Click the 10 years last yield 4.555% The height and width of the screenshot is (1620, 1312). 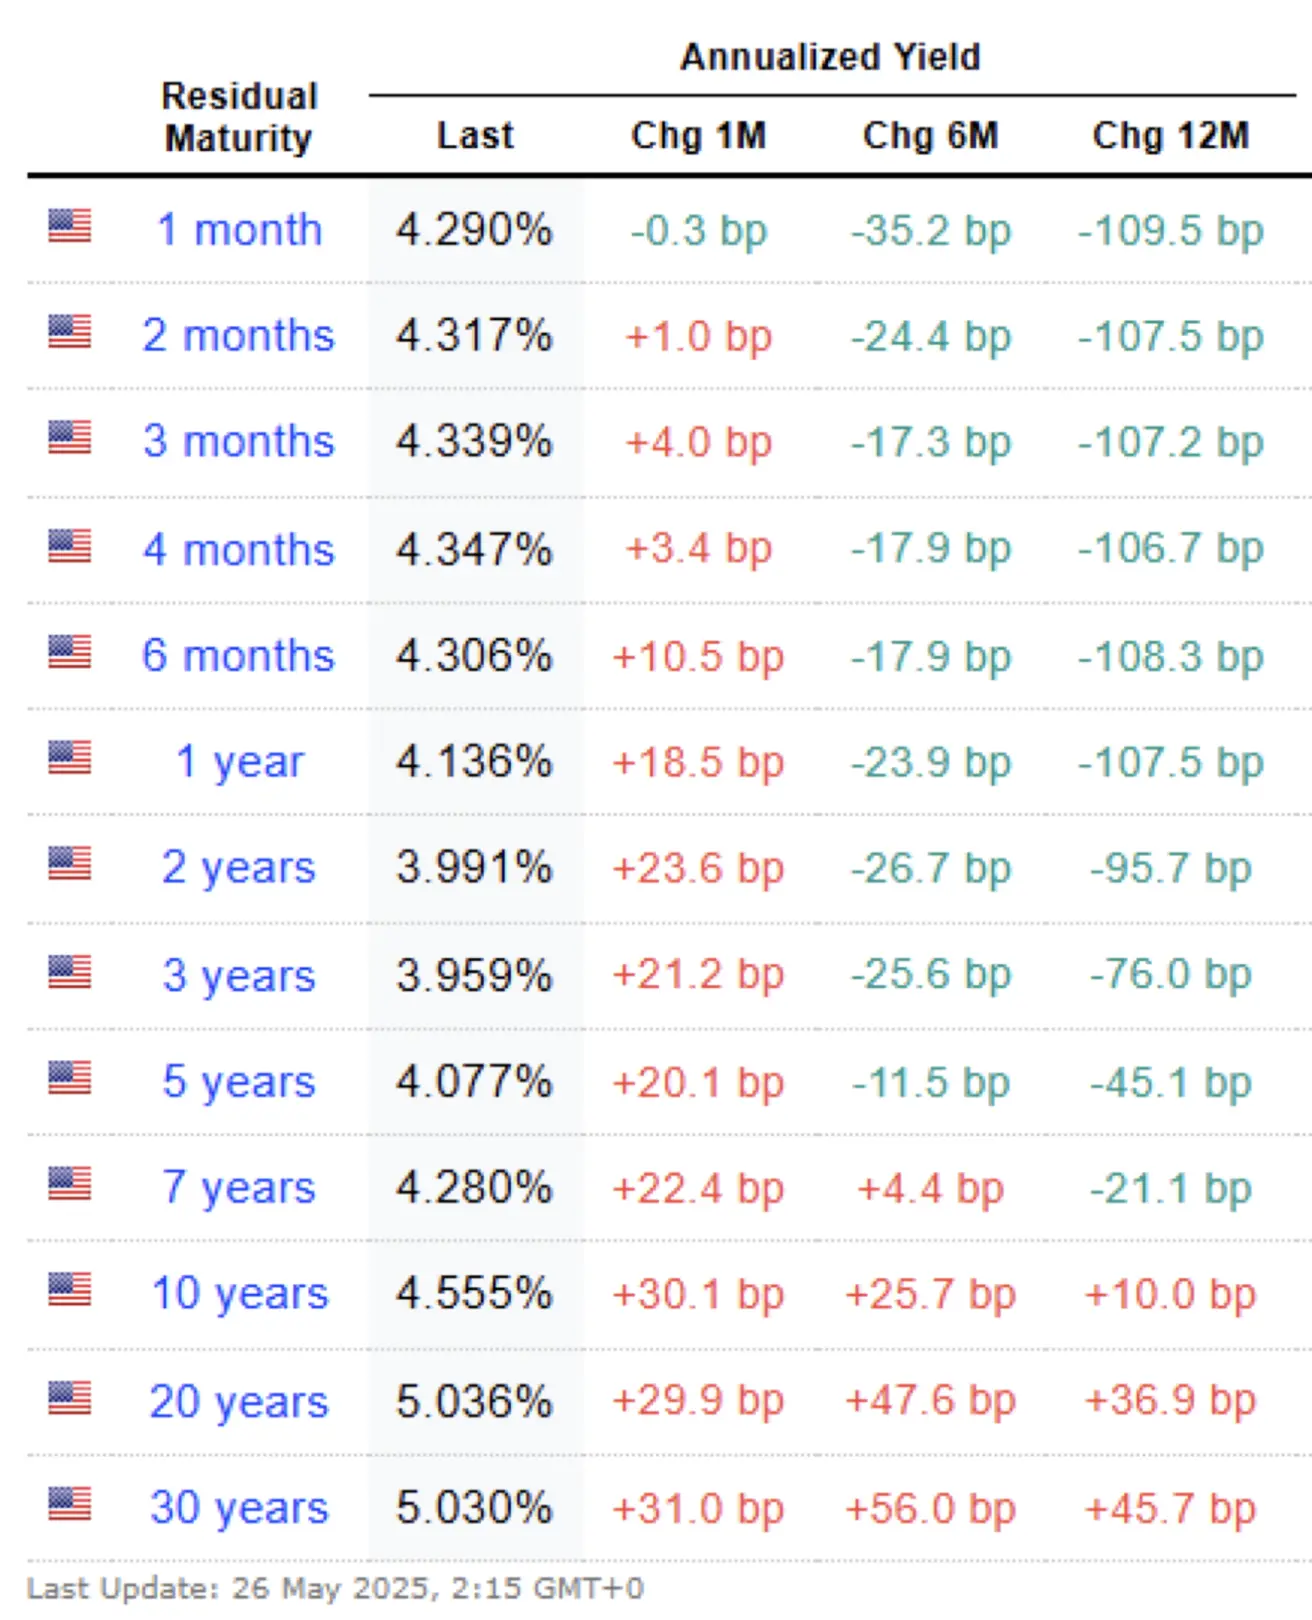click(474, 1294)
